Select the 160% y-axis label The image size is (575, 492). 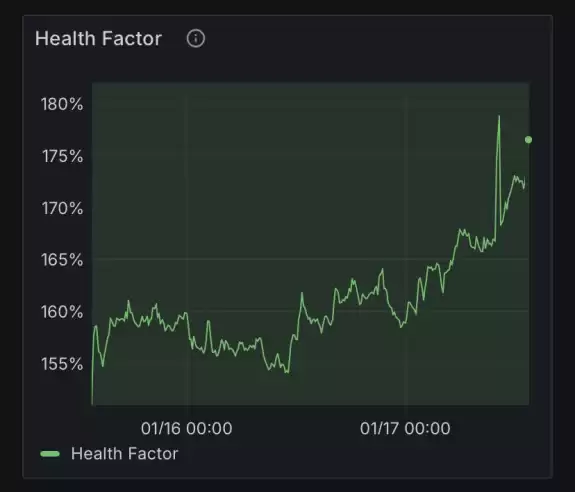point(62,312)
